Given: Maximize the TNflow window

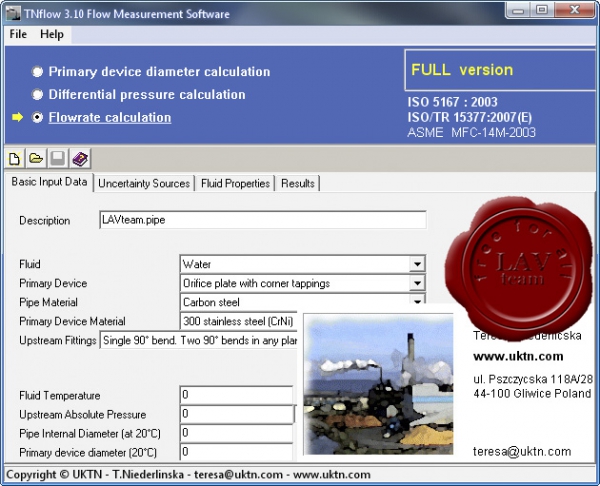Looking at the screenshot, I should pyautogui.click(x=541, y=10).
